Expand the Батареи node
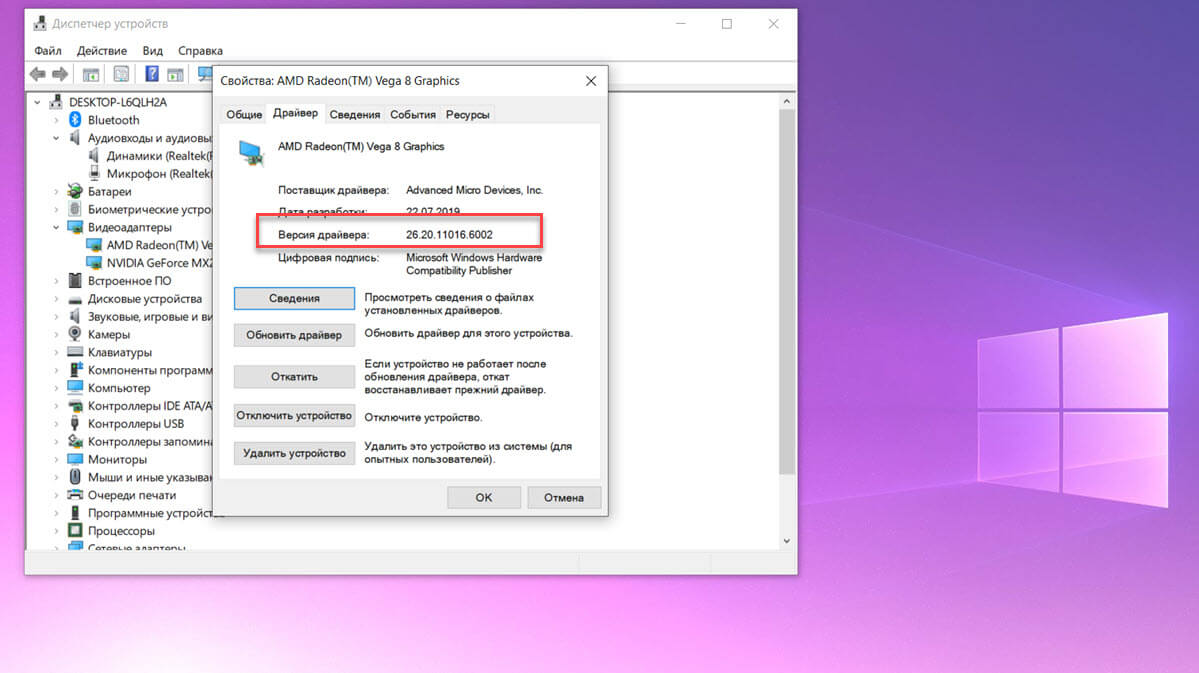The image size is (1199, 673). click(x=56, y=192)
